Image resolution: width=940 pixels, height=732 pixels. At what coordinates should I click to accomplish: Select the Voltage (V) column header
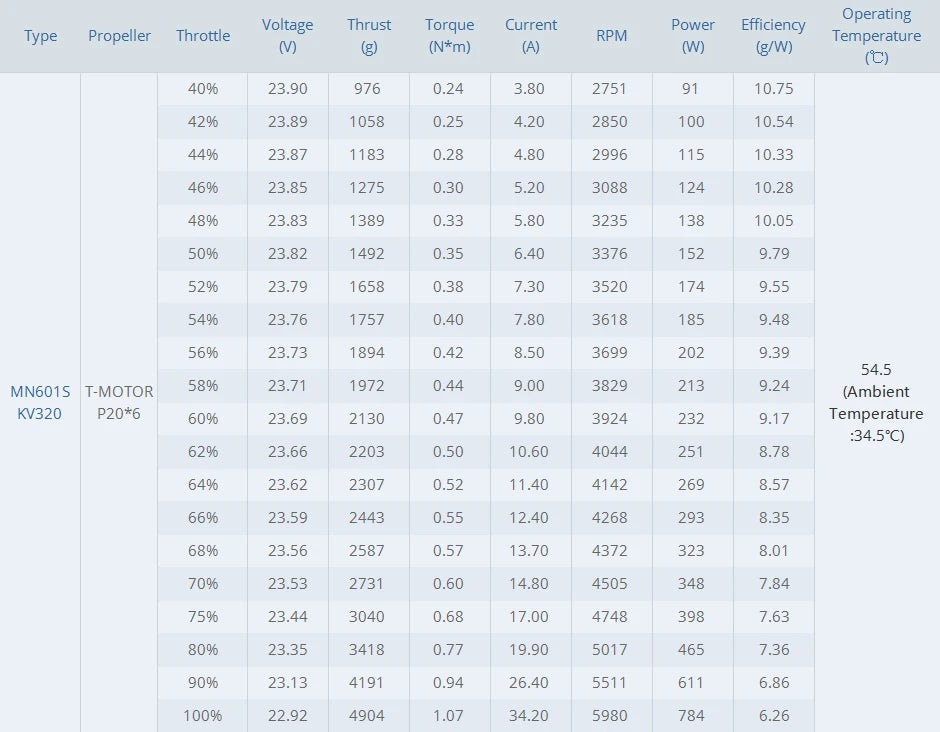click(x=288, y=35)
